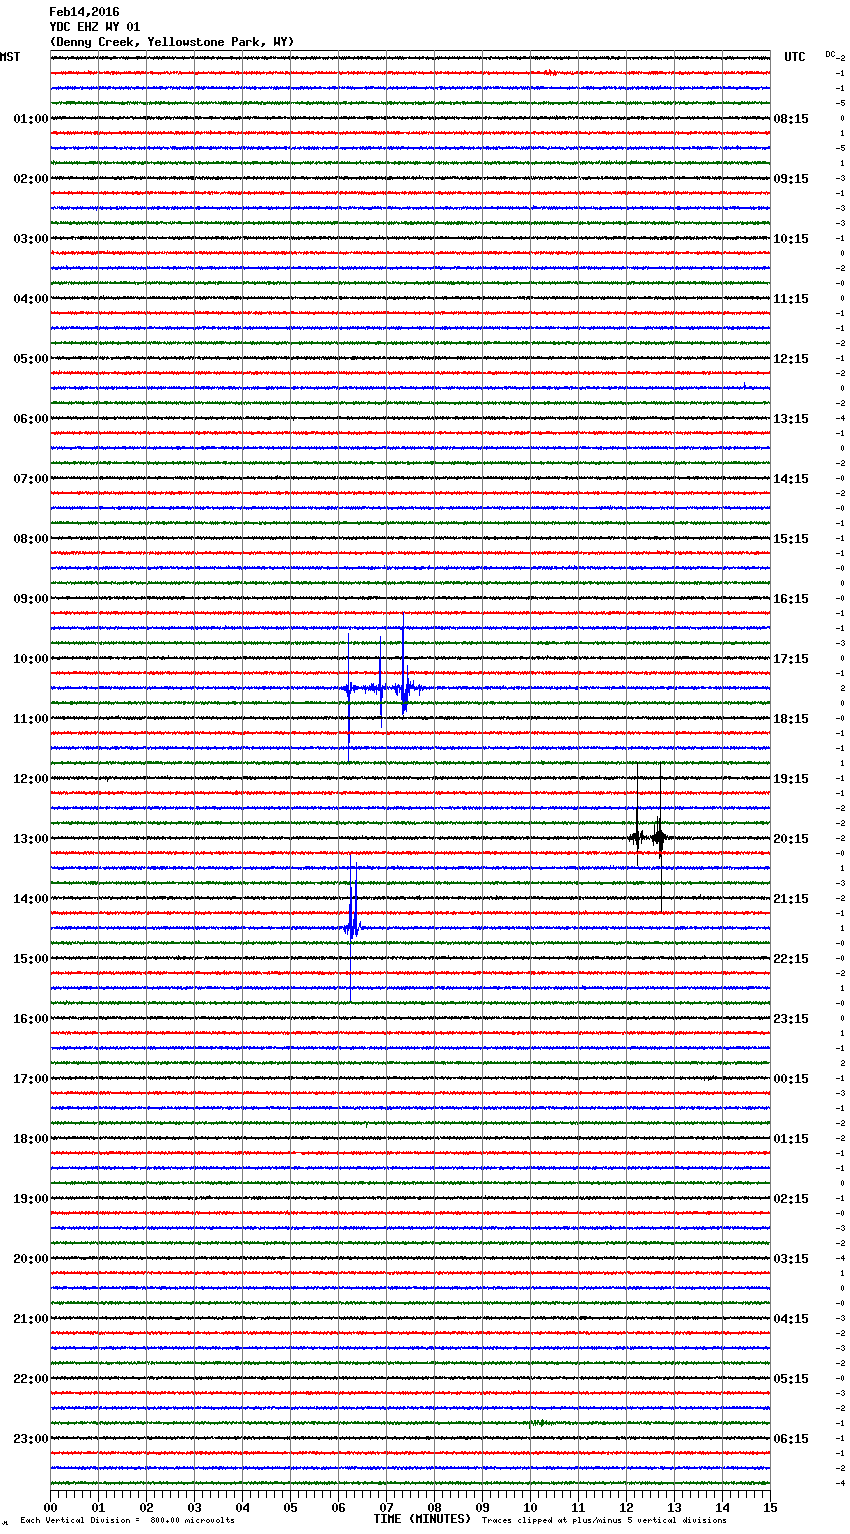Click minute 00 on the bottom axis
The image size is (850, 1534).
pos(51,1507)
